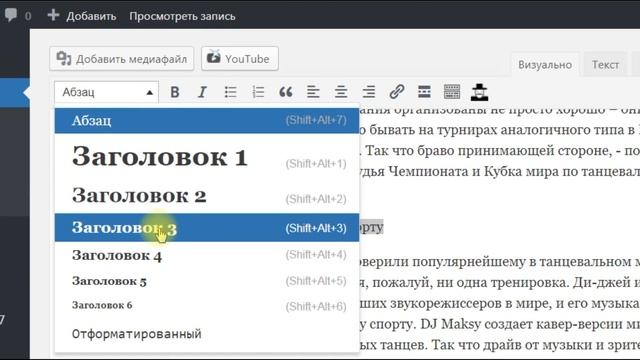This screenshot has width=640, height=360.
Task: Click the paragraph line mentioning DJ Maksy
Action: (500, 324)
